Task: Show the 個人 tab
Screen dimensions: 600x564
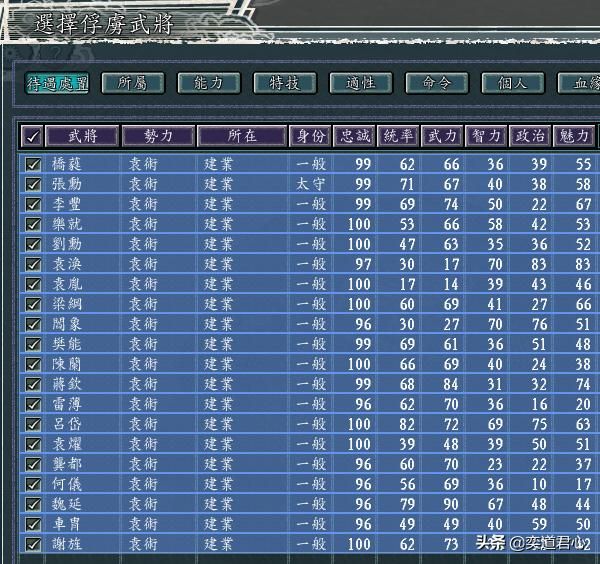Action: point(513,83)
